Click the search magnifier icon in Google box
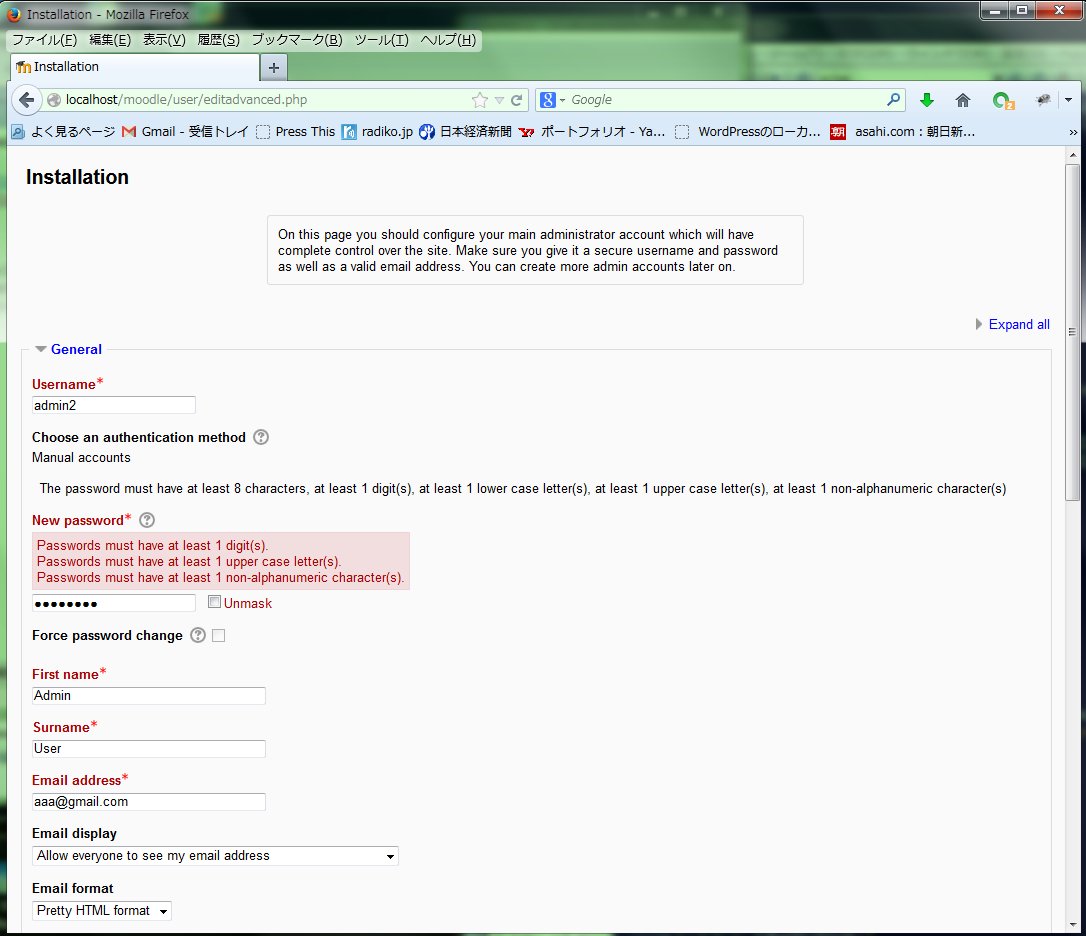 tap(893, 100)
